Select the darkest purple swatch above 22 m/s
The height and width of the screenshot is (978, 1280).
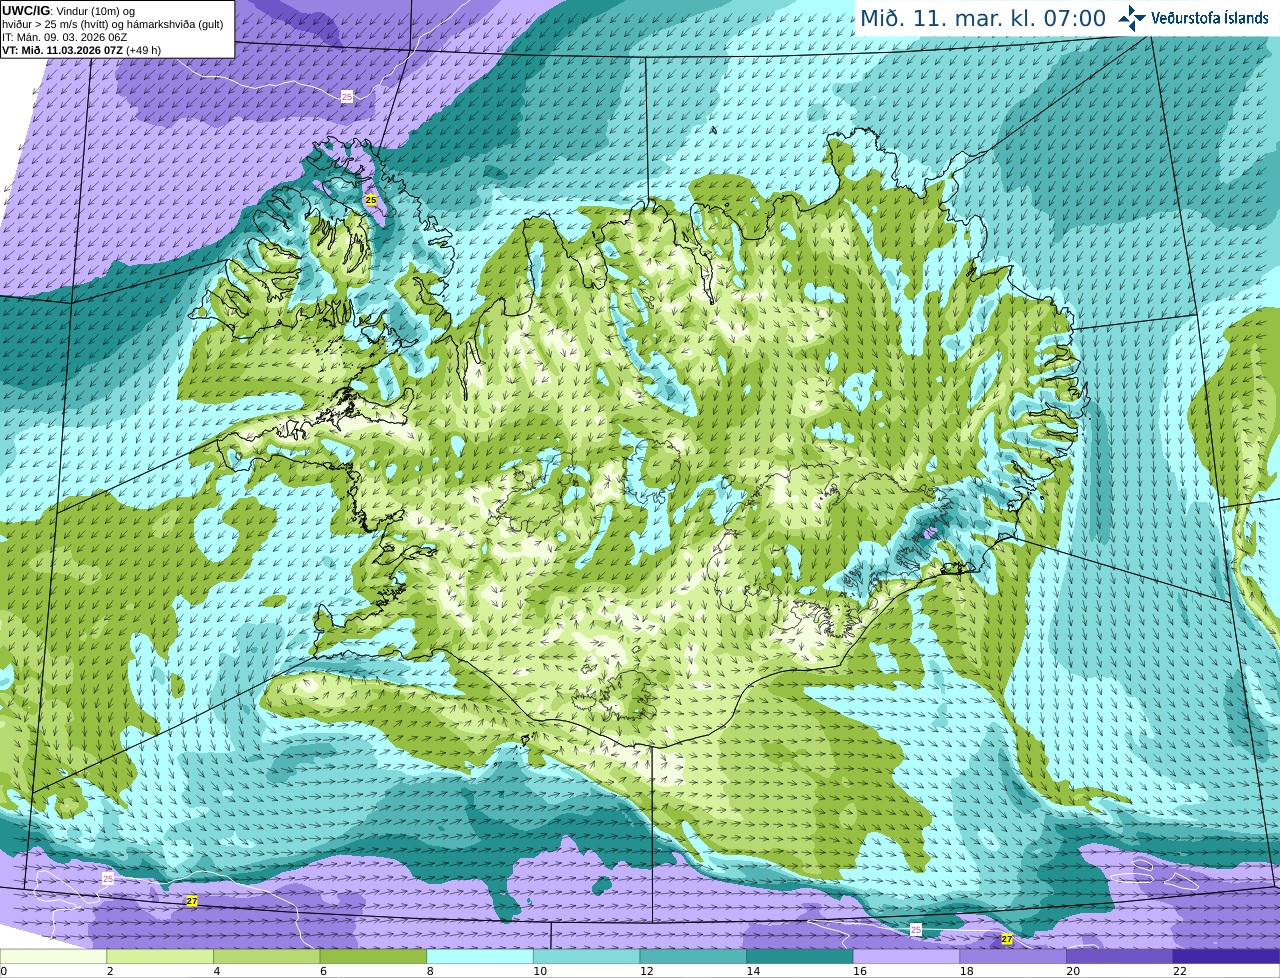[1226, 956]
